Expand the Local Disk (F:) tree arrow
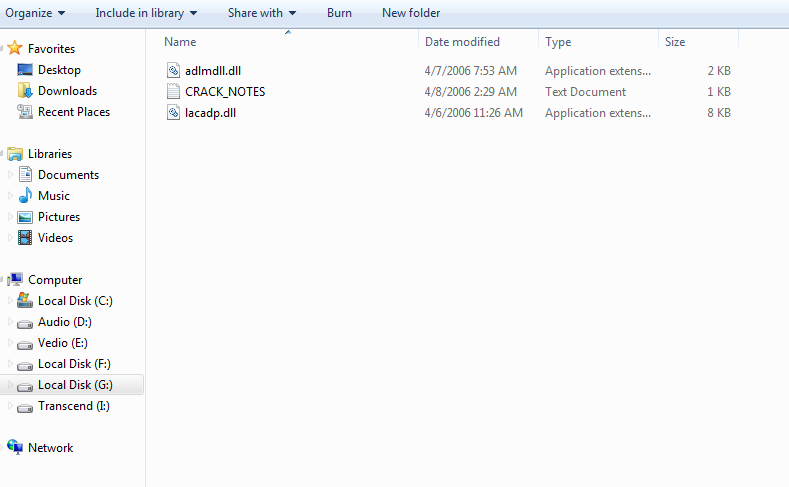789x487 pixels. coord(10,364)
